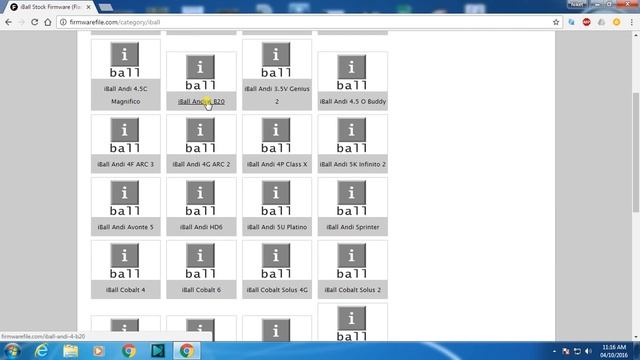This screenshot has height=360, width=640.
Task: Open iBall Cobalt 4 link
Action: (126, 290)
